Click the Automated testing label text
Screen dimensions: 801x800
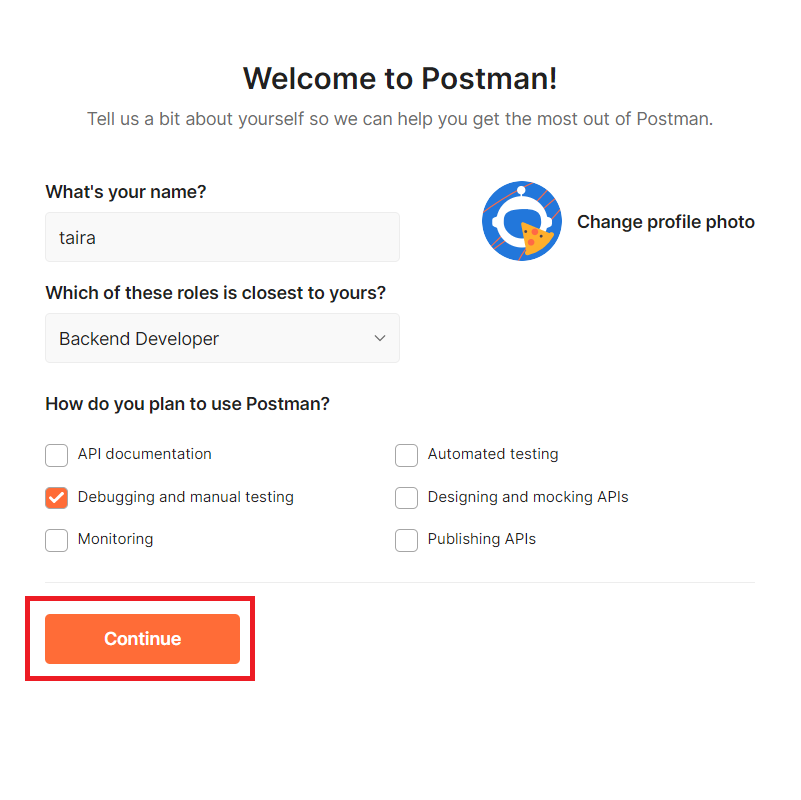tap(493, 454)
